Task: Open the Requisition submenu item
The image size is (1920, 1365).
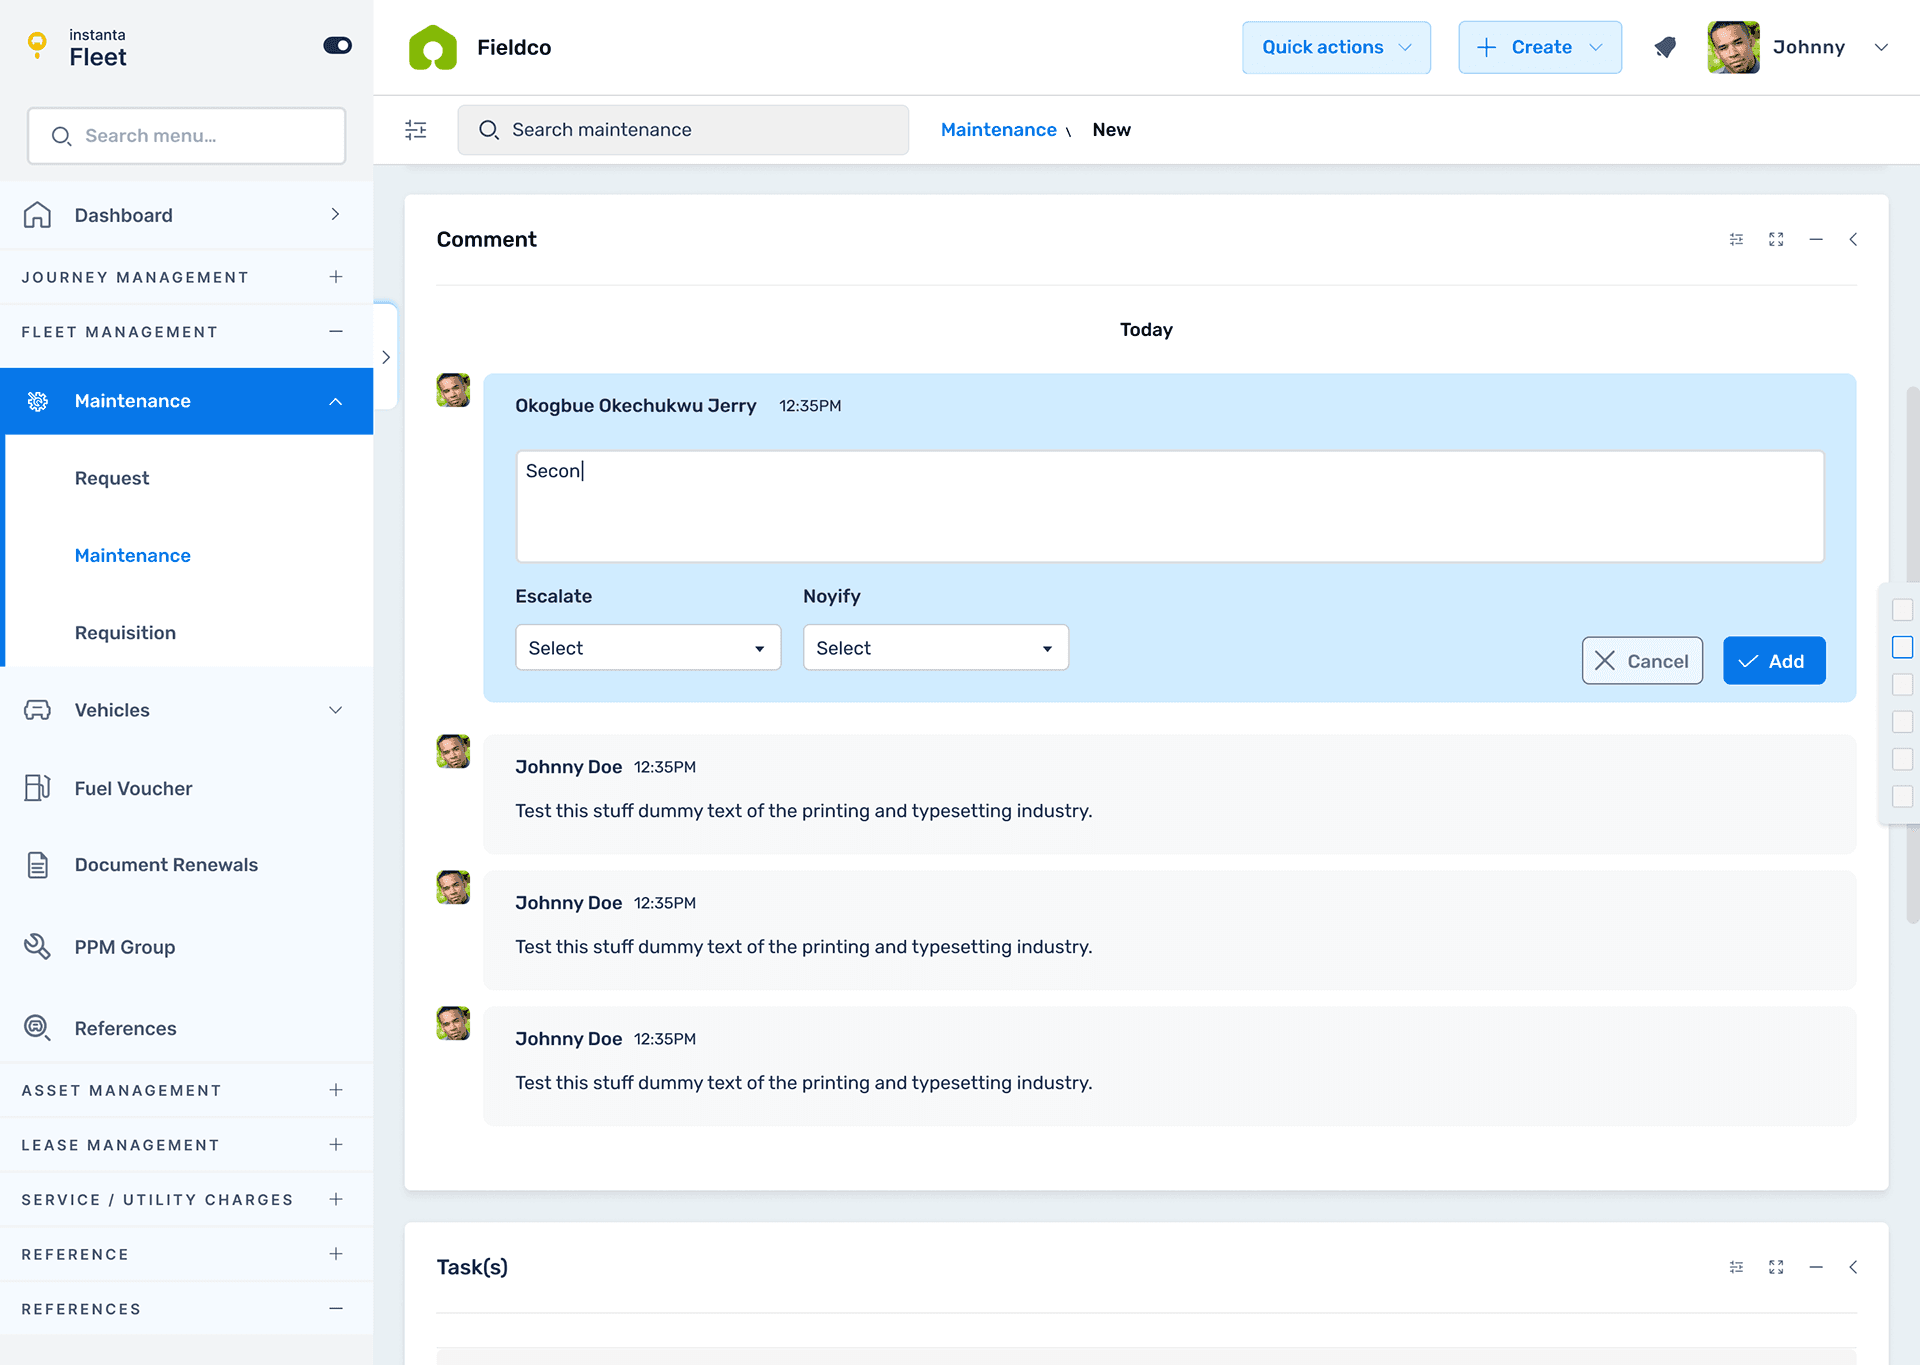Action: 125,633
